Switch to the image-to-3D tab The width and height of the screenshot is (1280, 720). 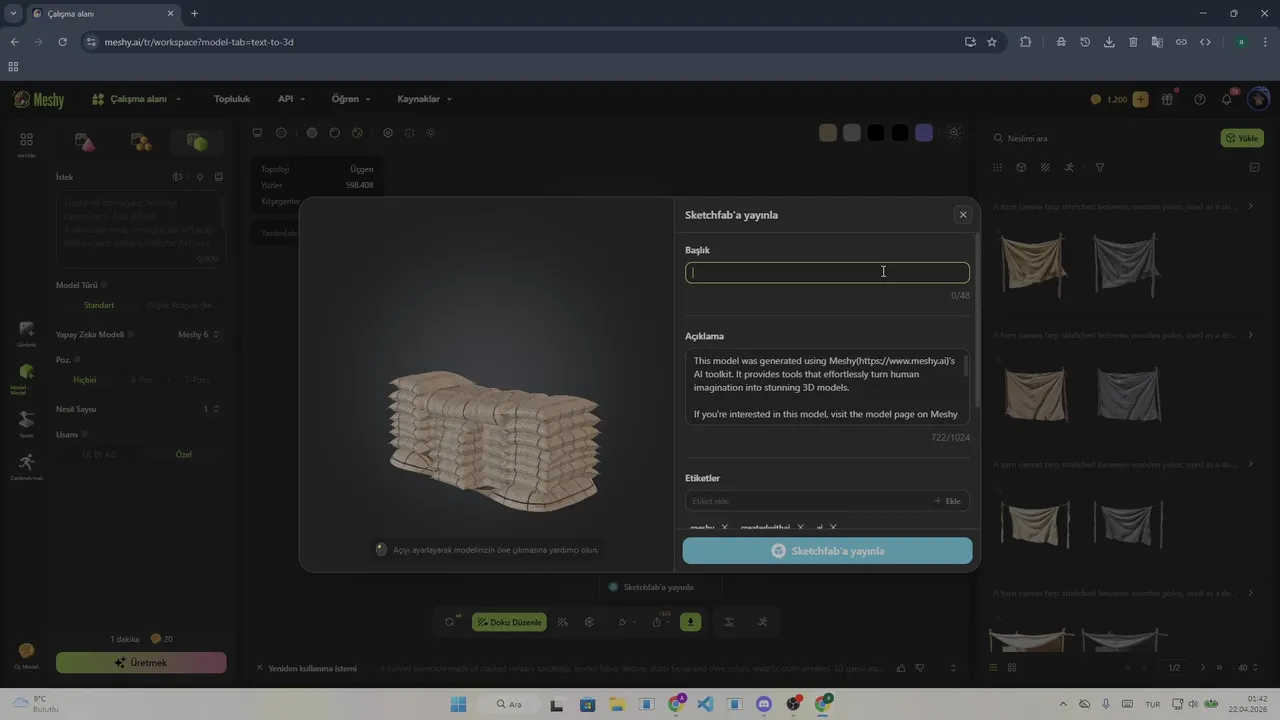click(x=85, y=143)
